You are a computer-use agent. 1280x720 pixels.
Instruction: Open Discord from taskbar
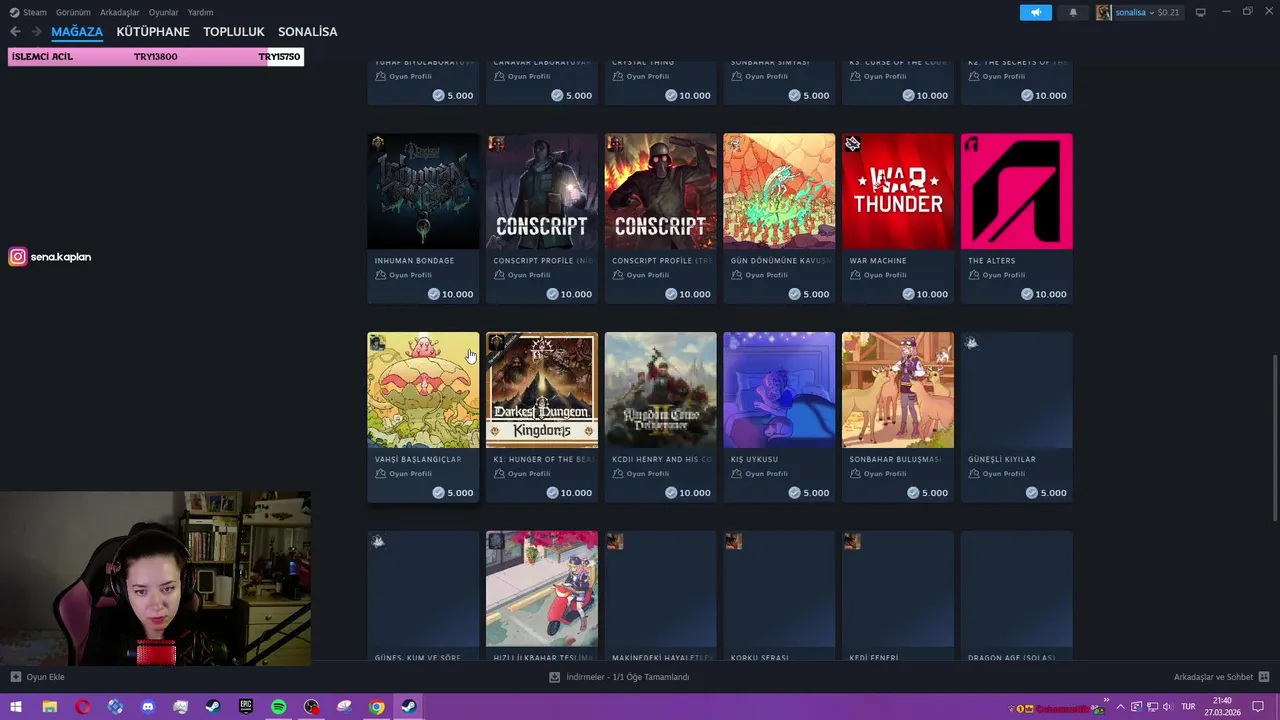pos(148,707)
